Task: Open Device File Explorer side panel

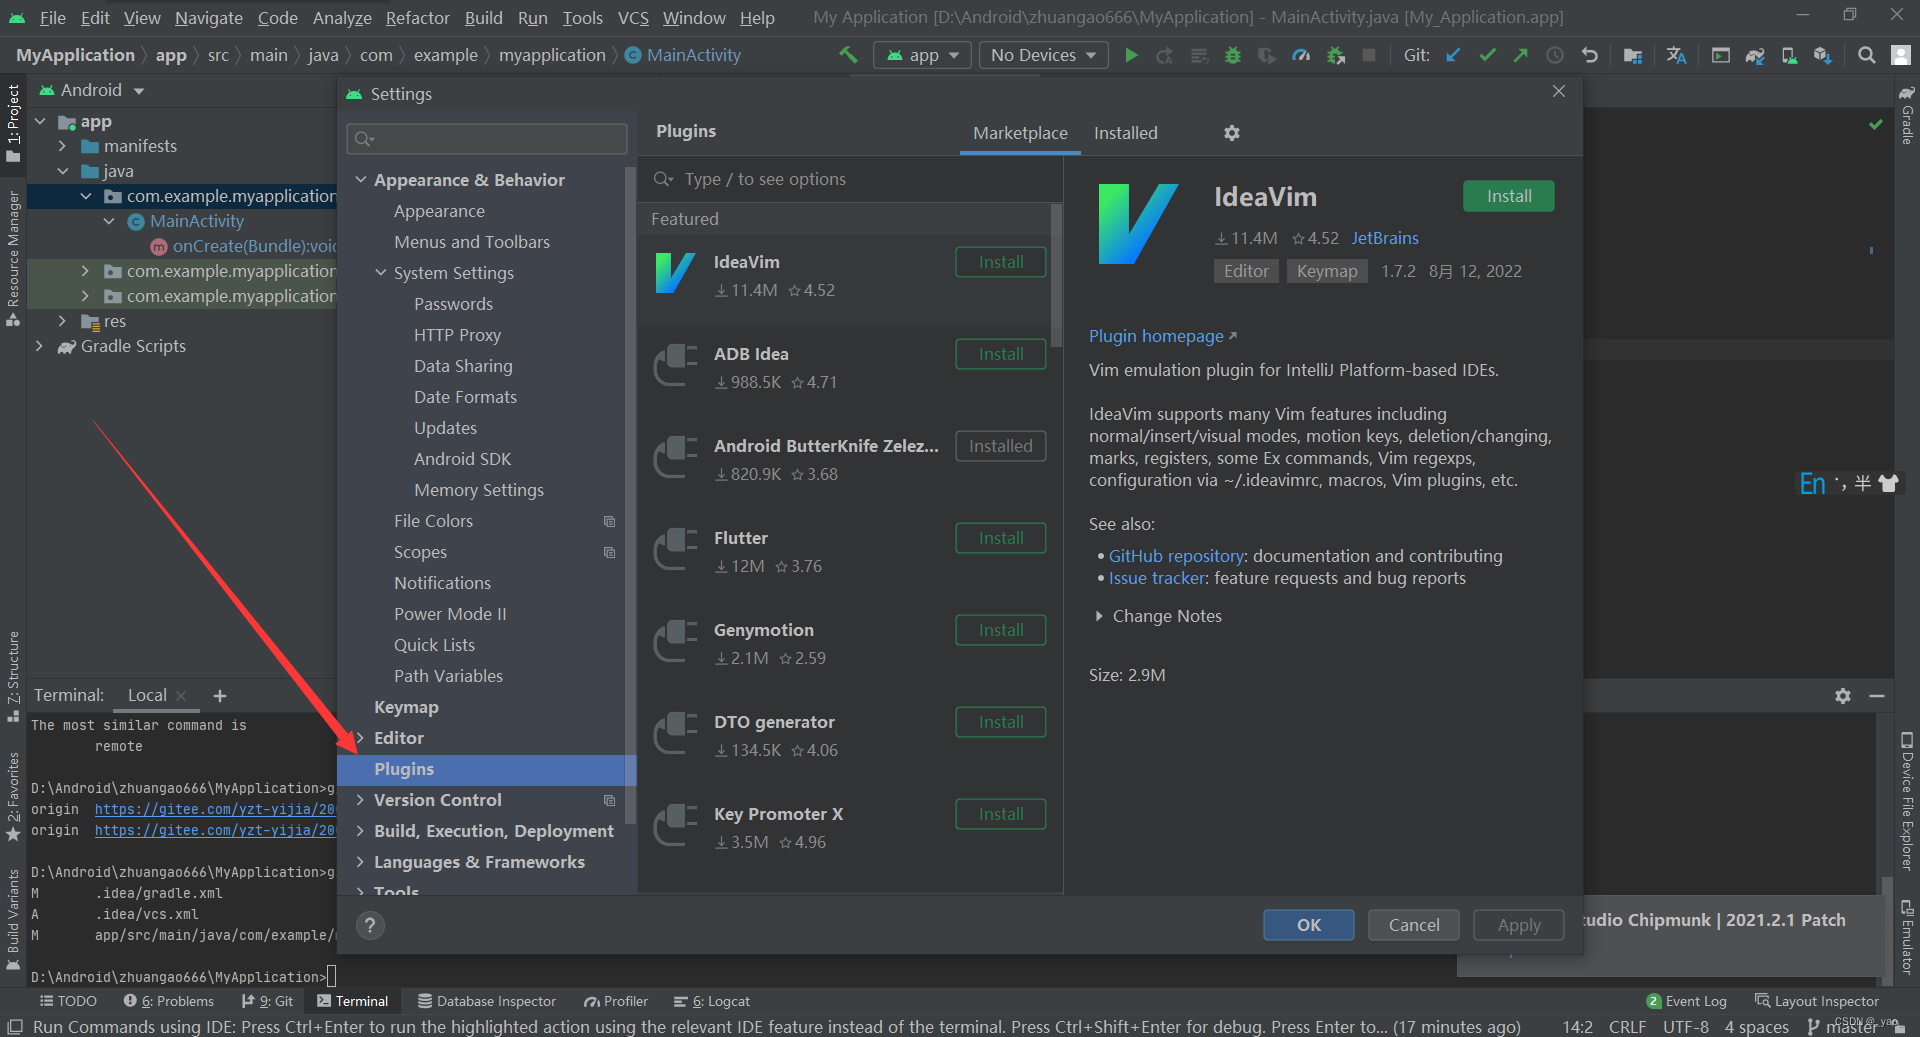Action: coord(1907,800)
